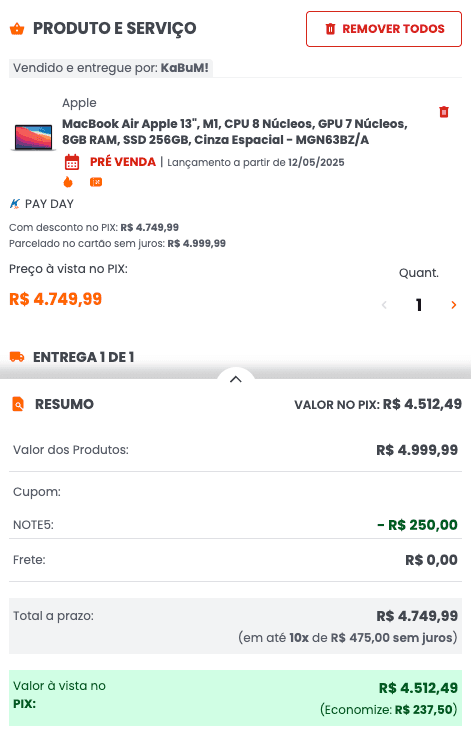Open the MacBook Air product title link
Viewport: 471px width, 735px height.
235,132
